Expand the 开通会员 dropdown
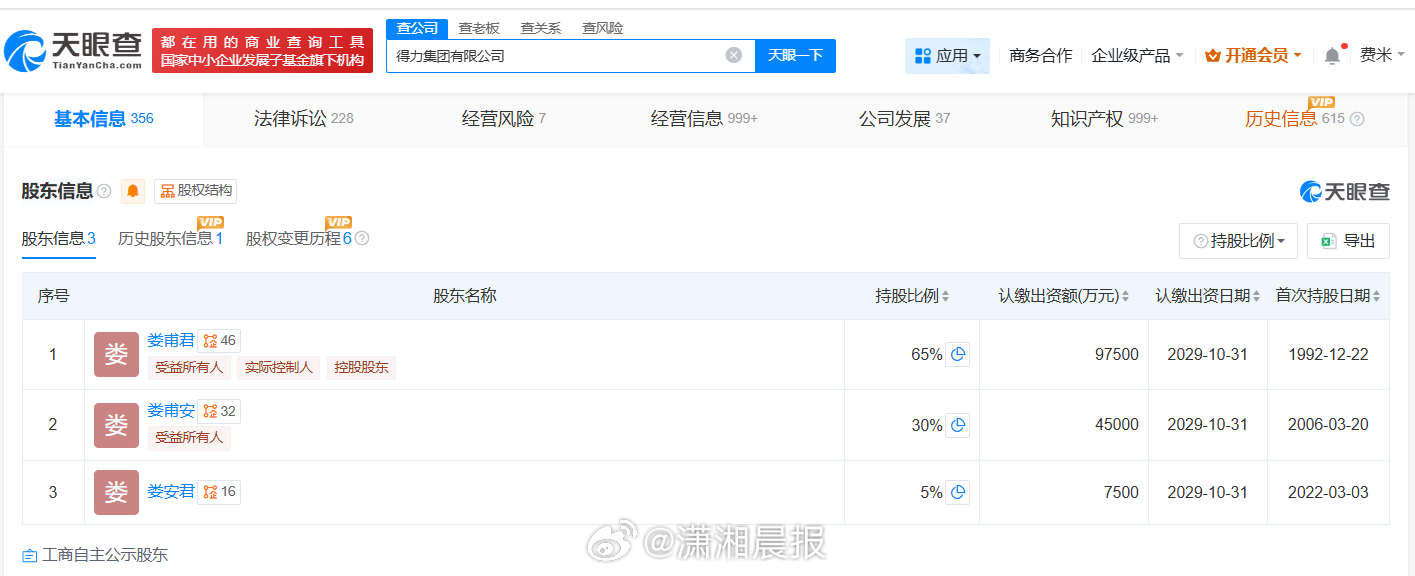Screen dimensions: 1415x576 point(1253,56)
